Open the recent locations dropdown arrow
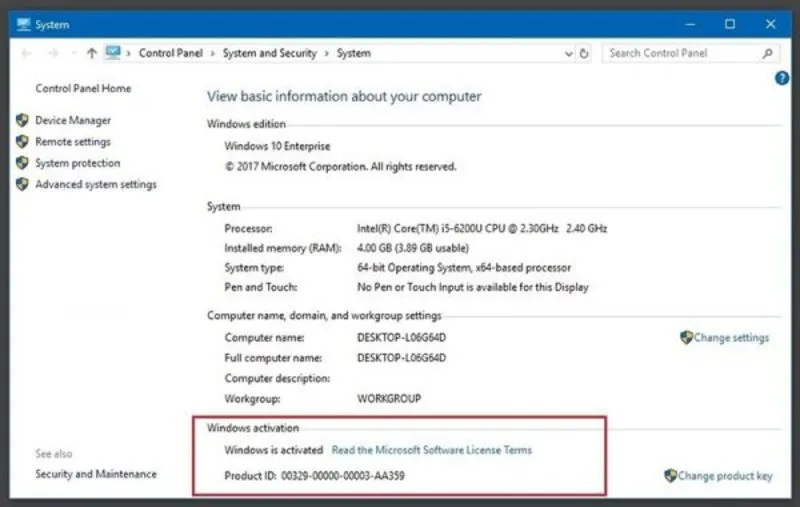800x507 pixels. click(73, 53)
